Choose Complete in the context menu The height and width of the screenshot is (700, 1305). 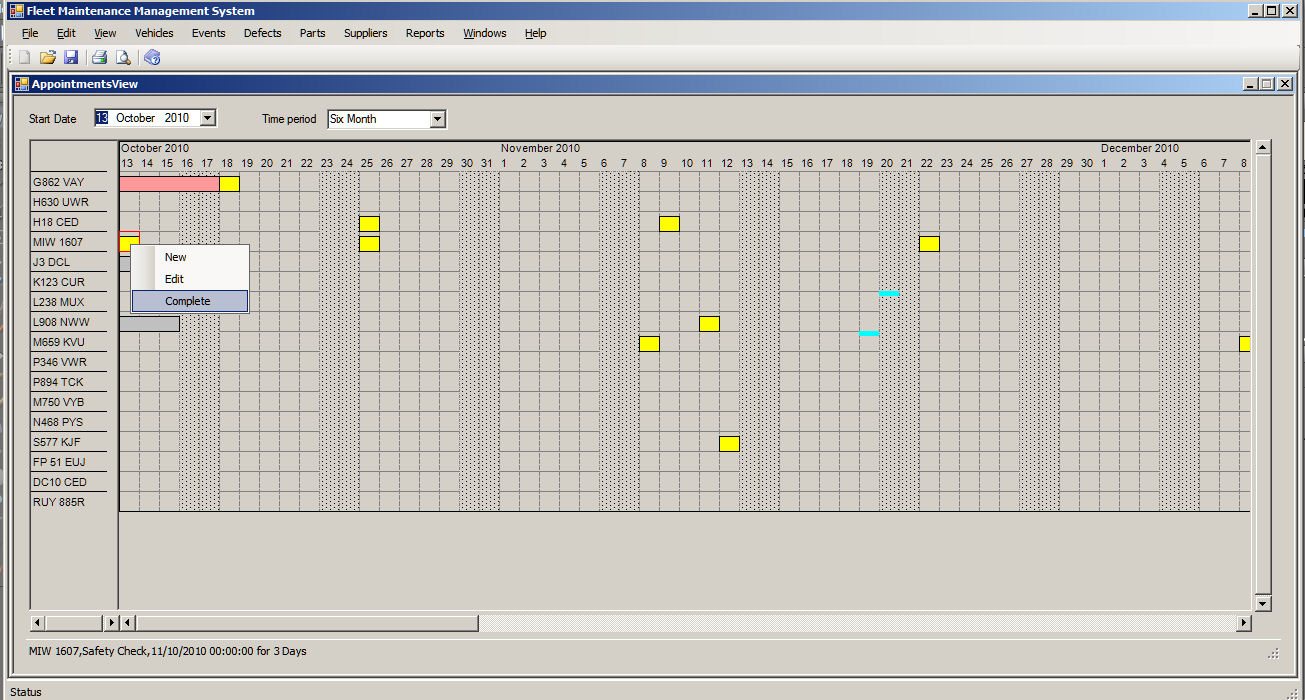point(188,301)
